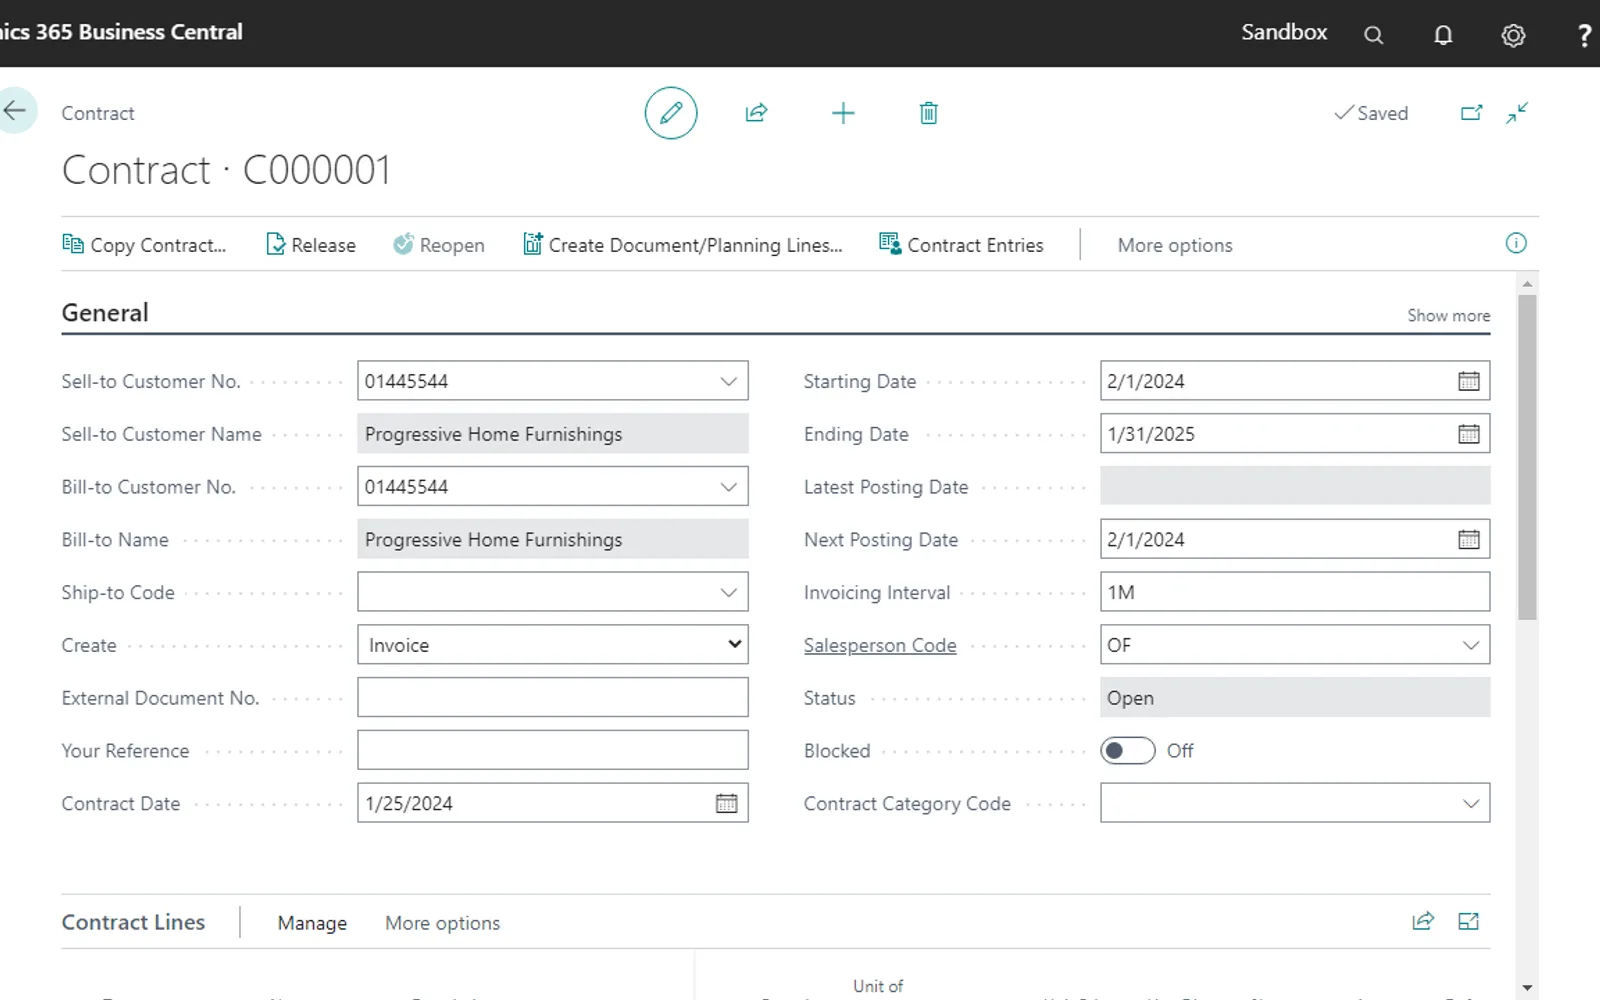
Task: Collapse the General section heading
Action: coord(105,313)
